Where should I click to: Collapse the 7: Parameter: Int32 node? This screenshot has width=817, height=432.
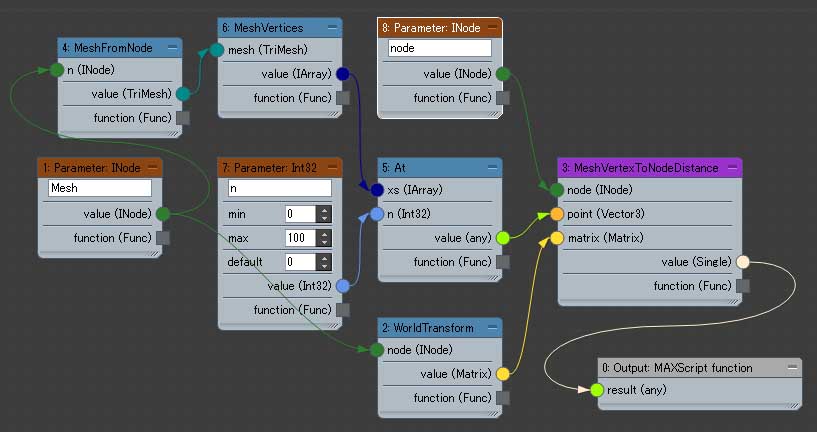(332, 168)
